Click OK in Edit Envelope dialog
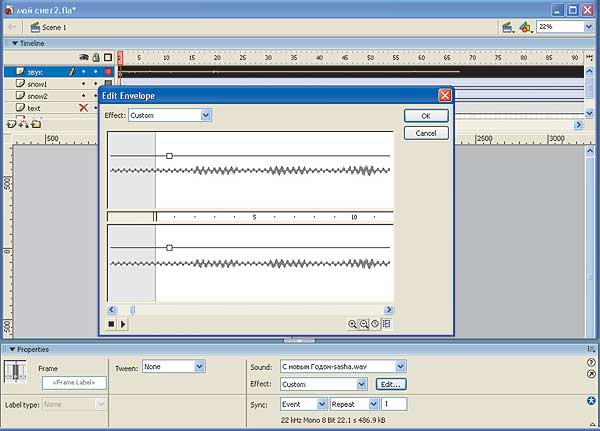This screenshot has height=431, width=600. click(426, 116)
